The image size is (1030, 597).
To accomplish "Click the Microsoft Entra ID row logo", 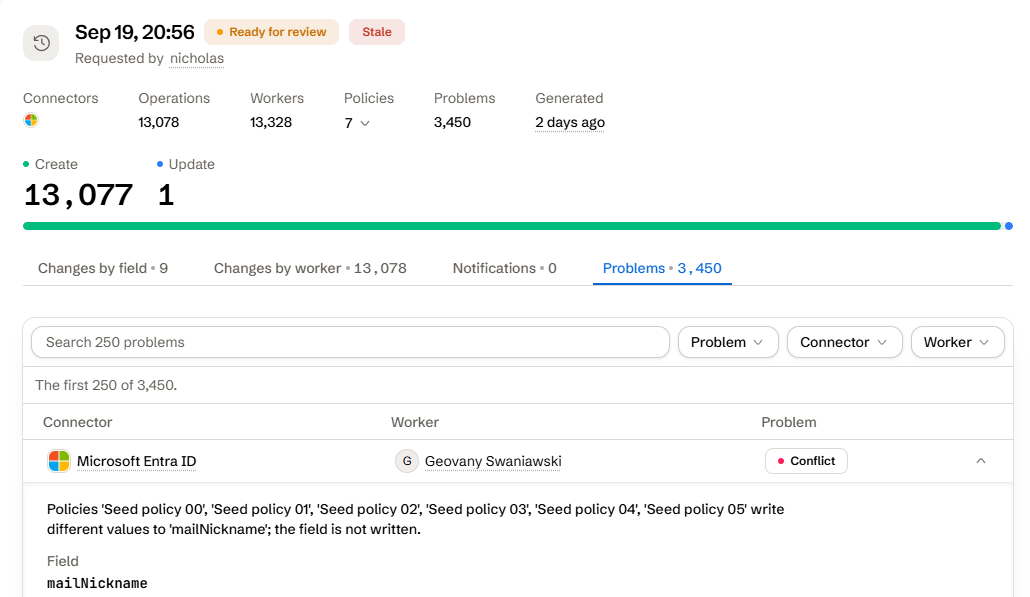I will (59, 461).
